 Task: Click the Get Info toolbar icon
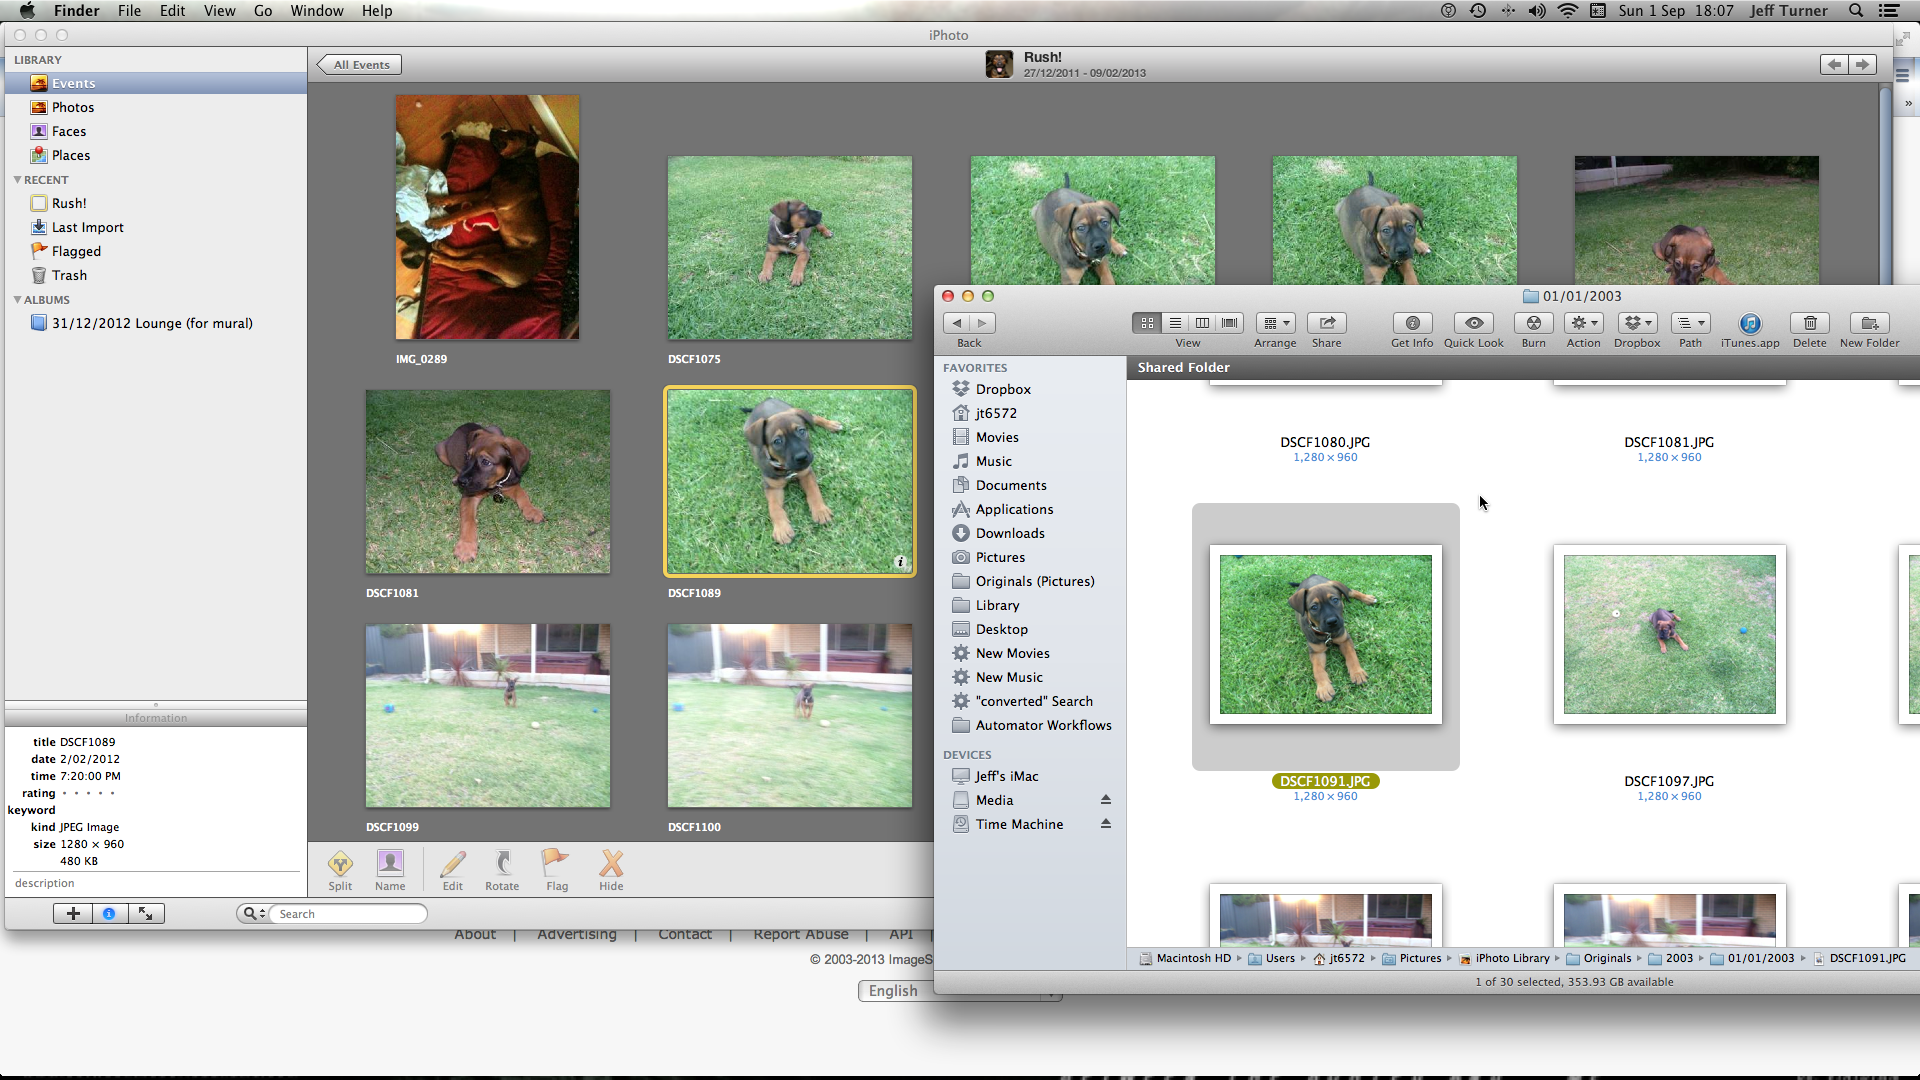point(1411,323)
